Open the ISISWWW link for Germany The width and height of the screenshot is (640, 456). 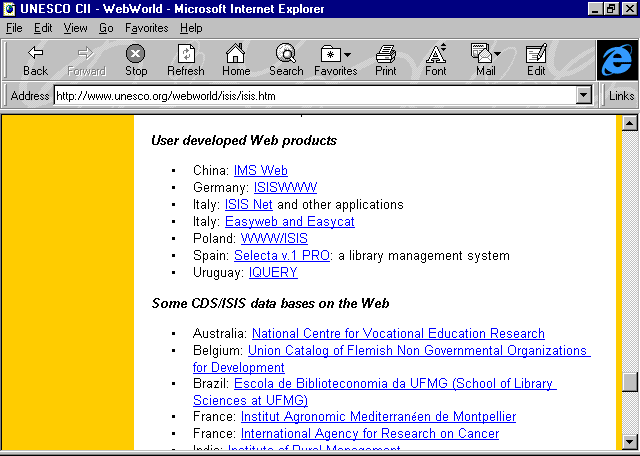point(285,187)
